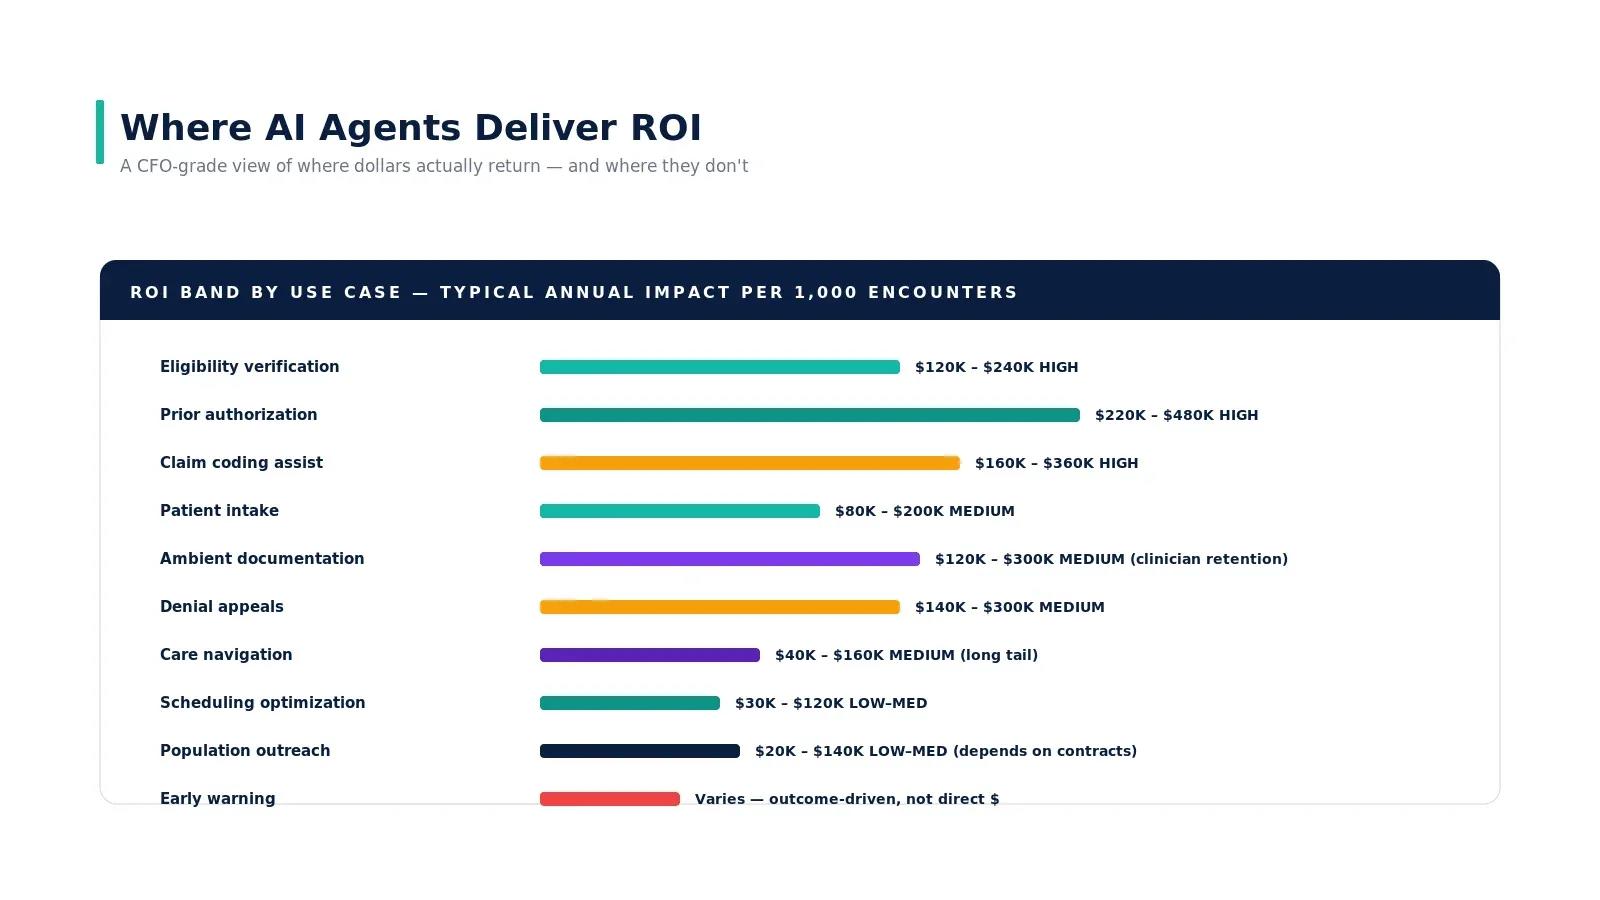Select the Prior authorization dark teal bar
Screen dimensions: 1600x900
point(810,415)
